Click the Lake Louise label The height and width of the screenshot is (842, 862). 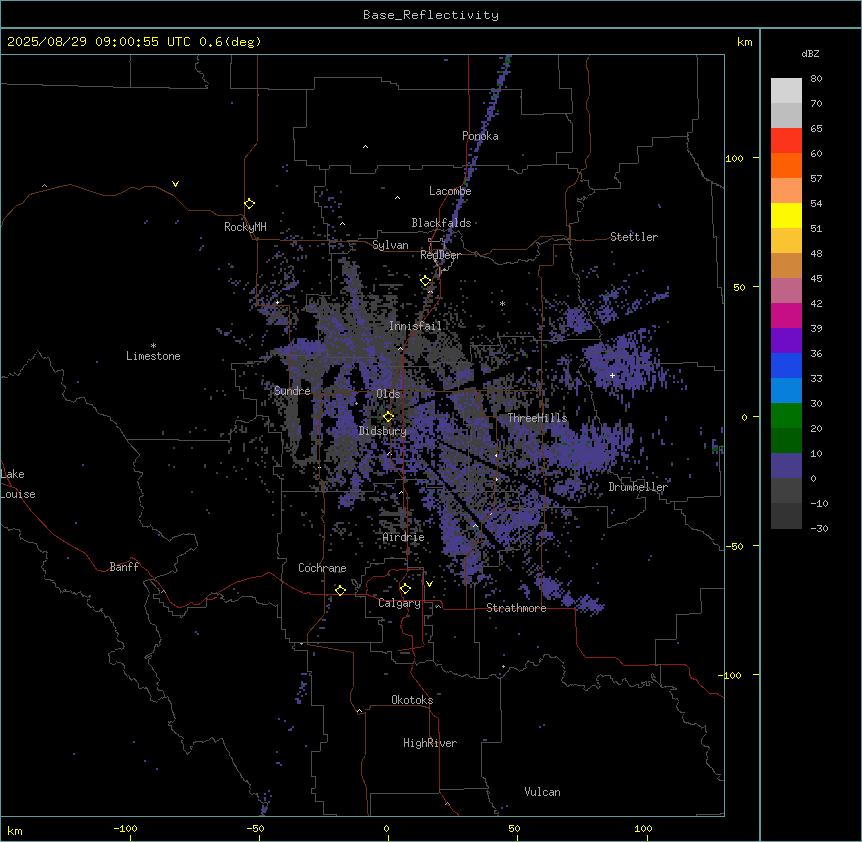16,484
